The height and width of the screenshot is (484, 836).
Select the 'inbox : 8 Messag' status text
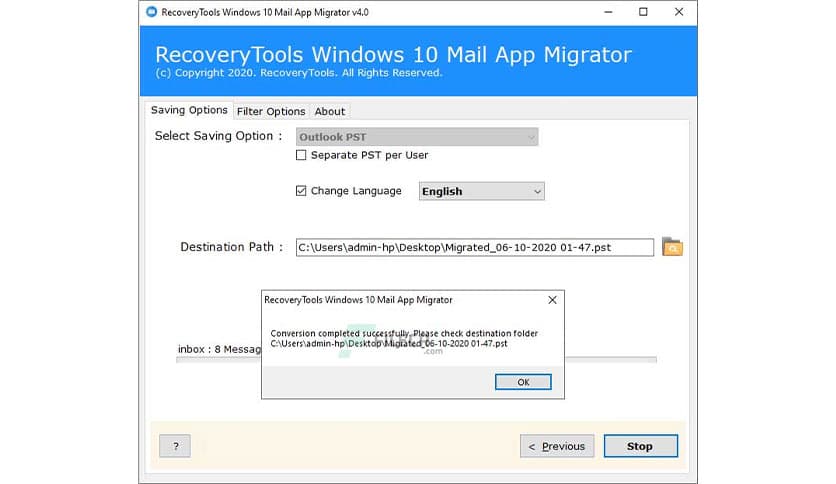219,349
